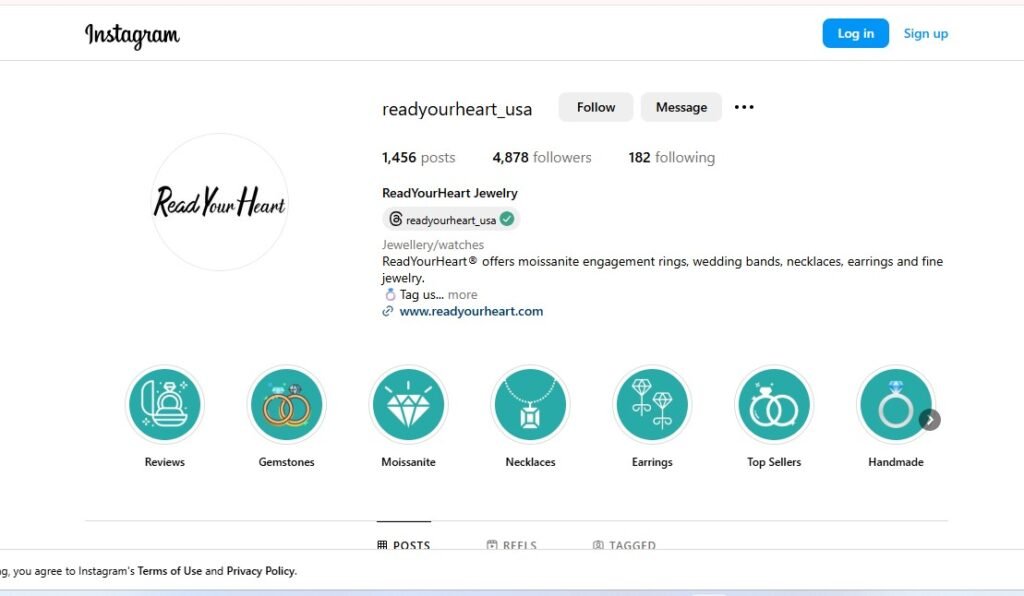The width and height of the screenshot is (1024, 596).
Task: Click the ReadYourHeart profile picture
Action: click(x=219, y=202)
